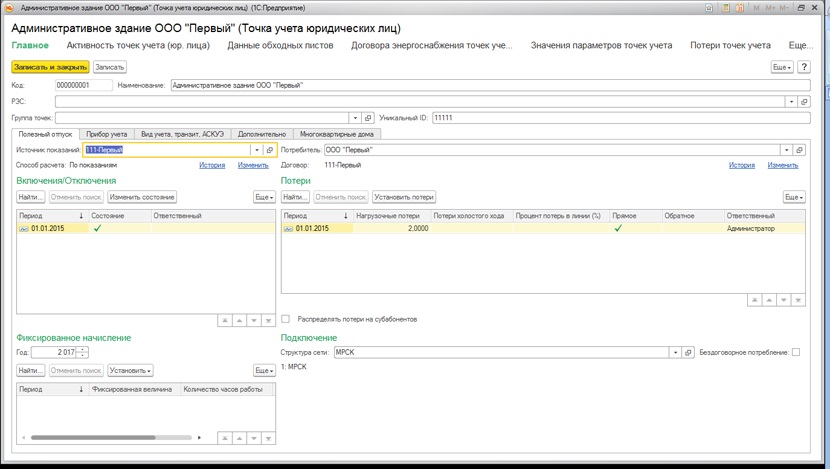
Task: Open the Источник показаний linked record icon
Action: 270,150
